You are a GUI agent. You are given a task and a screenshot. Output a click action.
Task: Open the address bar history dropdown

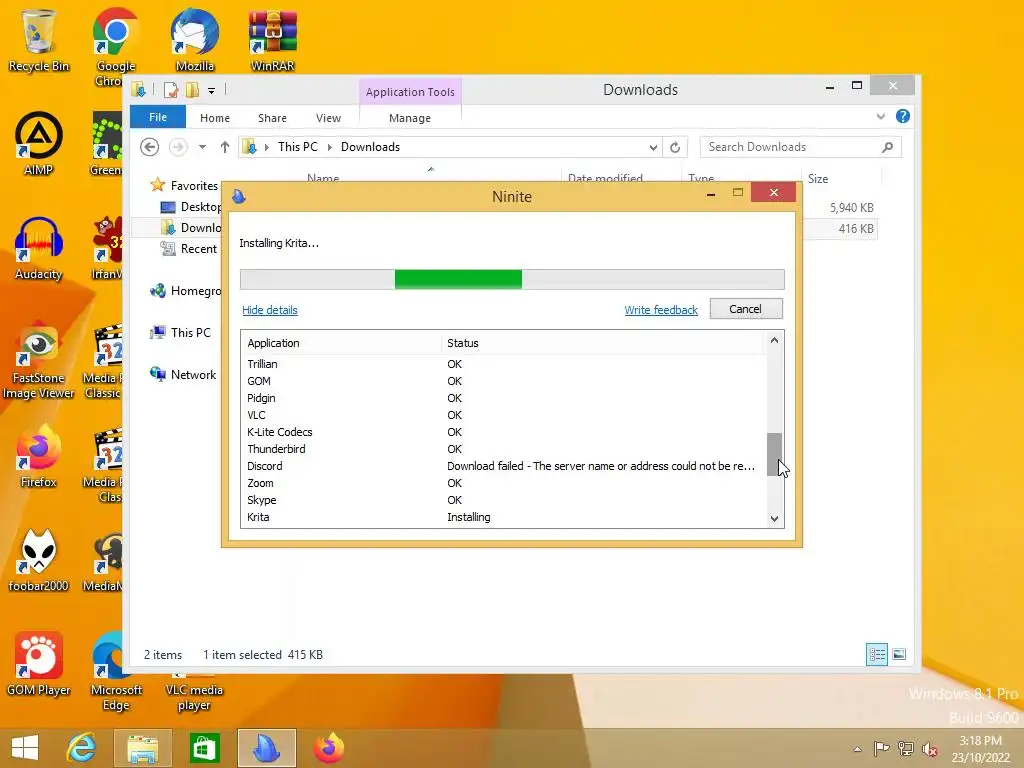tap(653, 148)
